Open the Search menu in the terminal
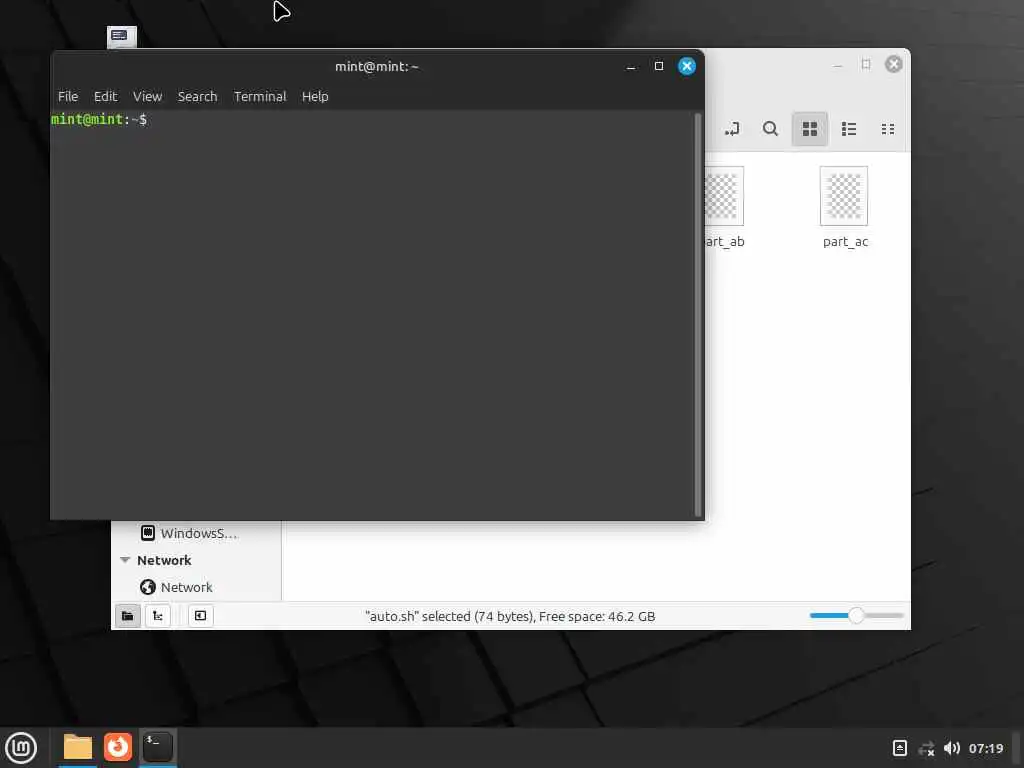 coord(197,97)
